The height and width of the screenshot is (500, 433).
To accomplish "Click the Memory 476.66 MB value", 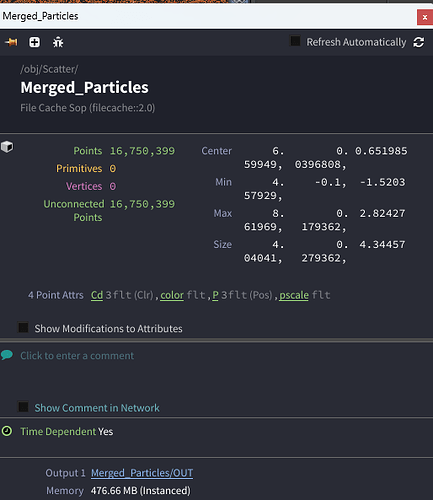I will click(x=141, y=491).
